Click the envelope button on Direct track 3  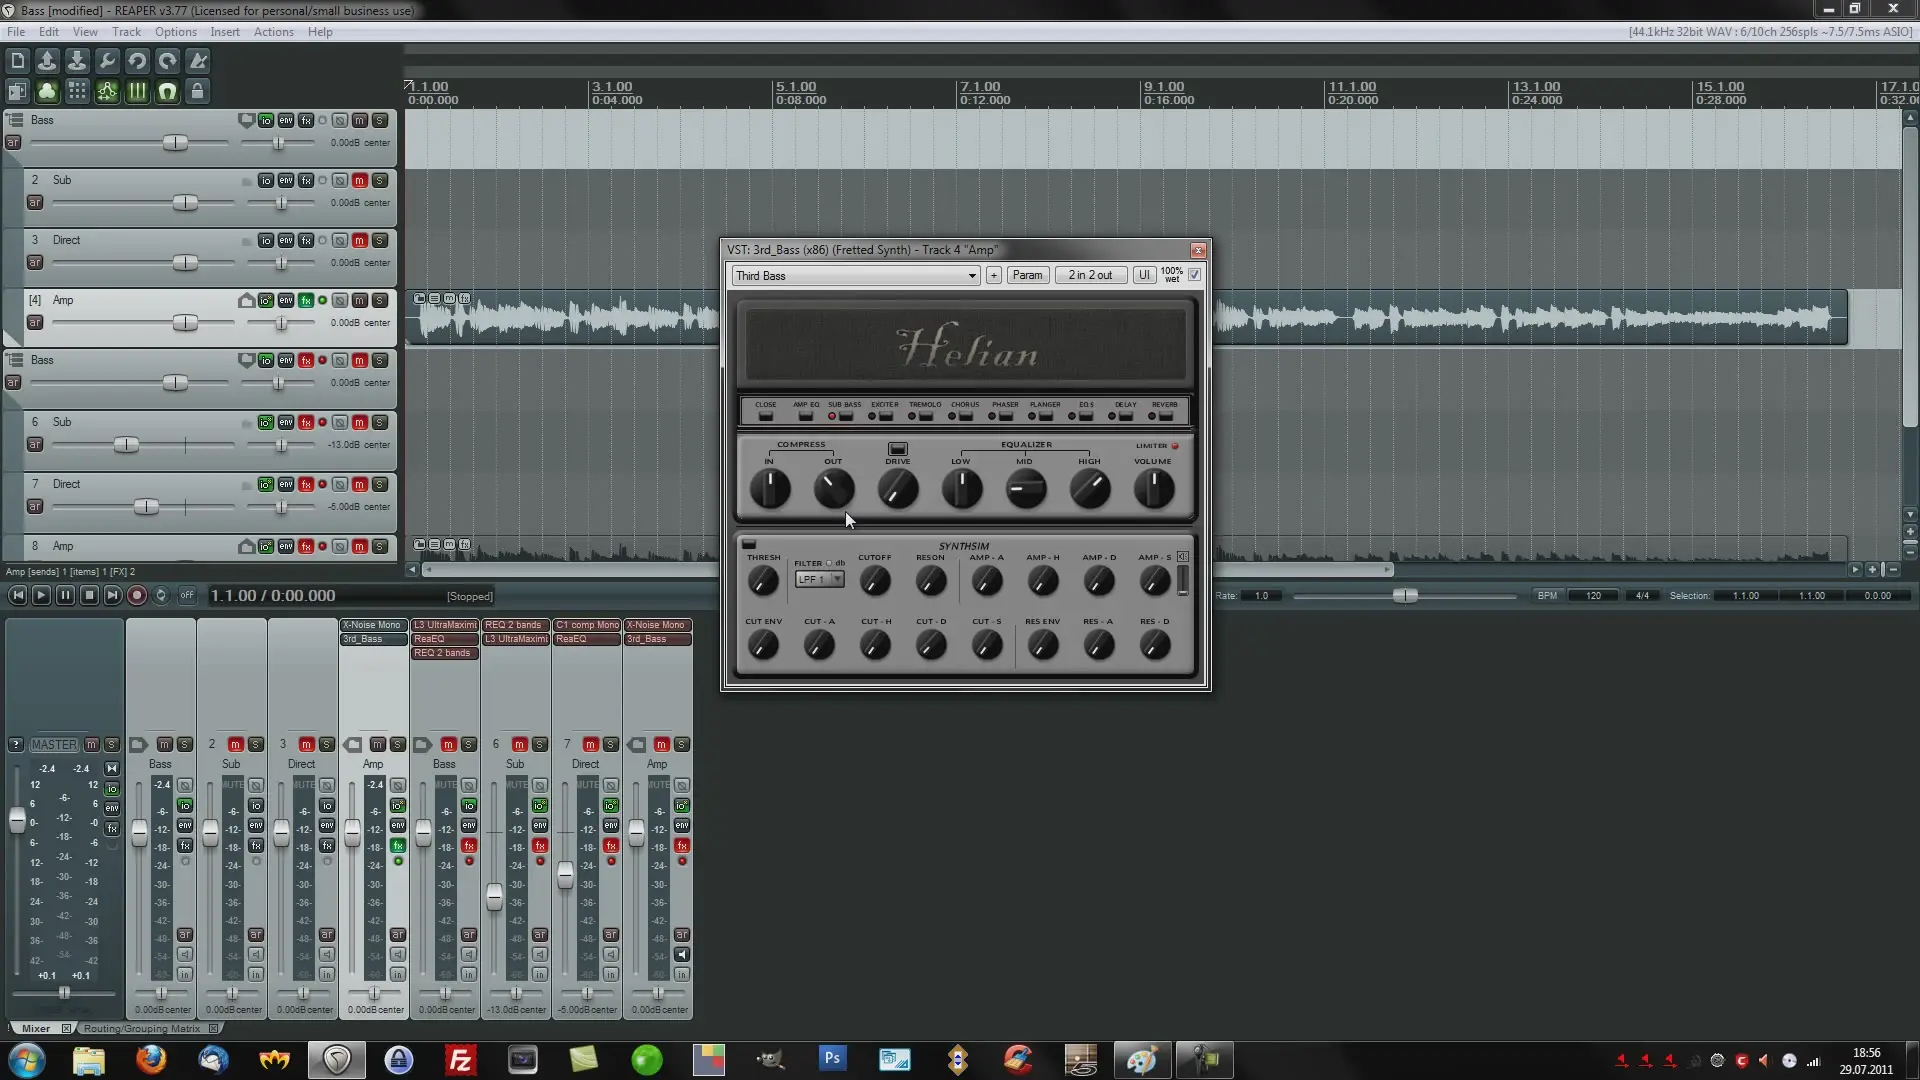285,240
